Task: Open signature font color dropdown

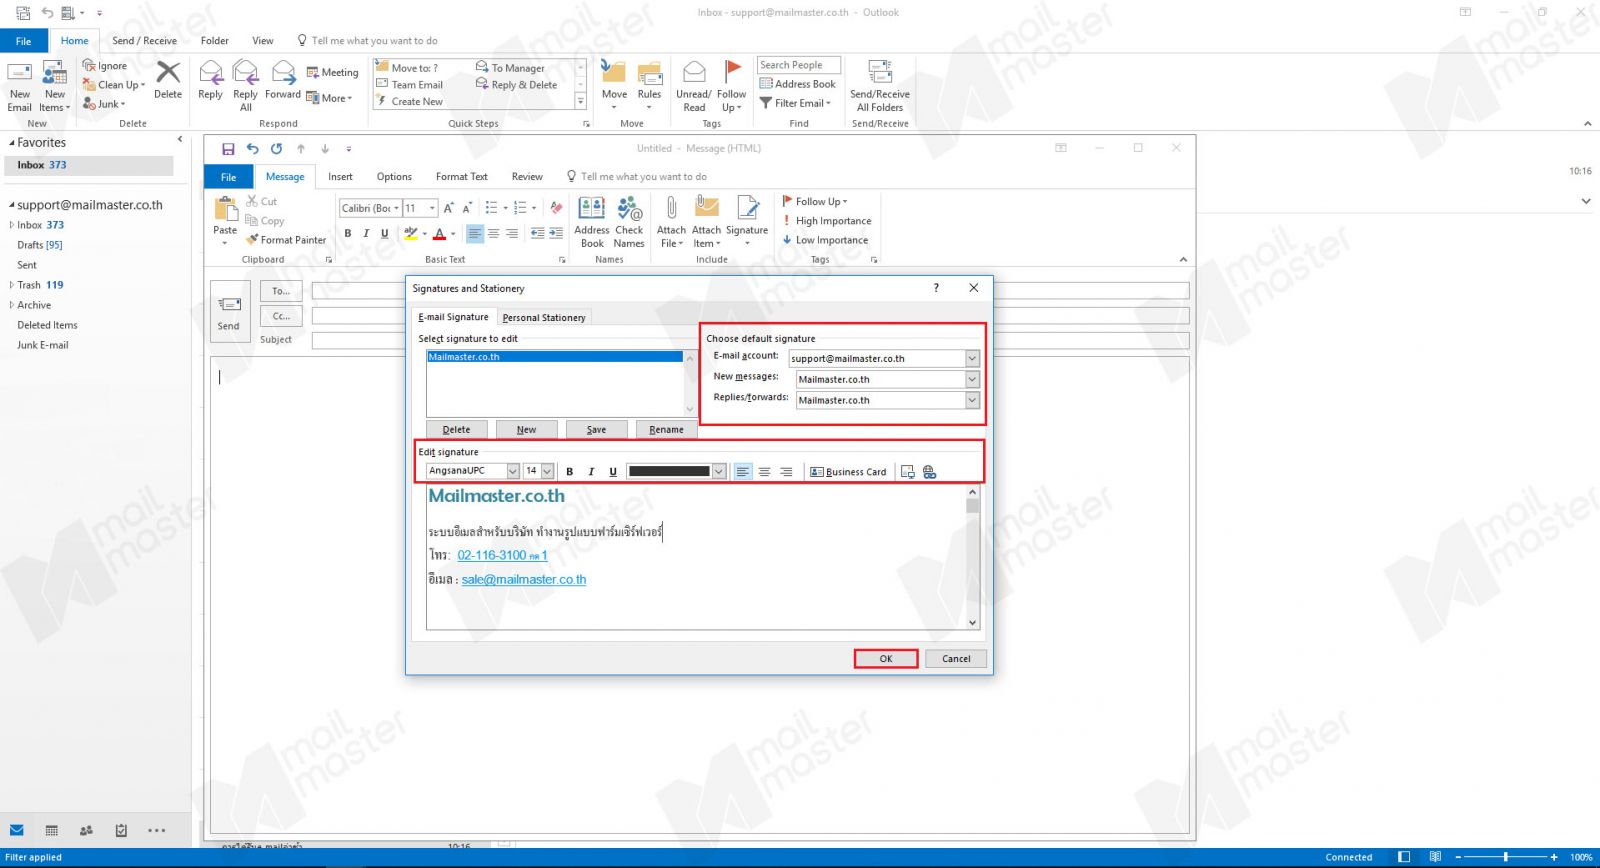Action: (x=718, y=472)
